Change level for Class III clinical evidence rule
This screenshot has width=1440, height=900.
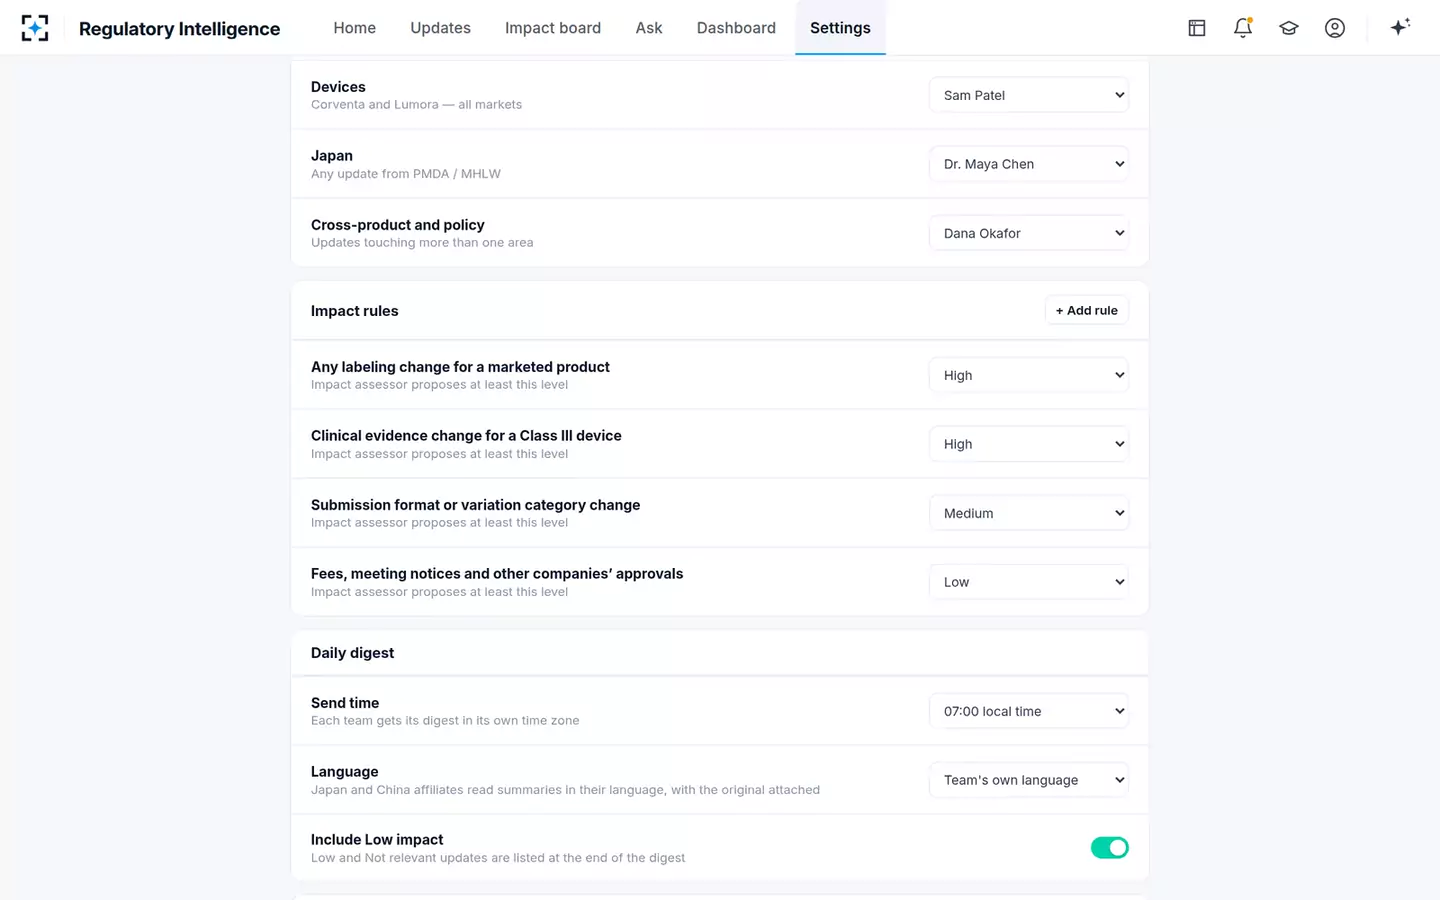click(1029, 444)
